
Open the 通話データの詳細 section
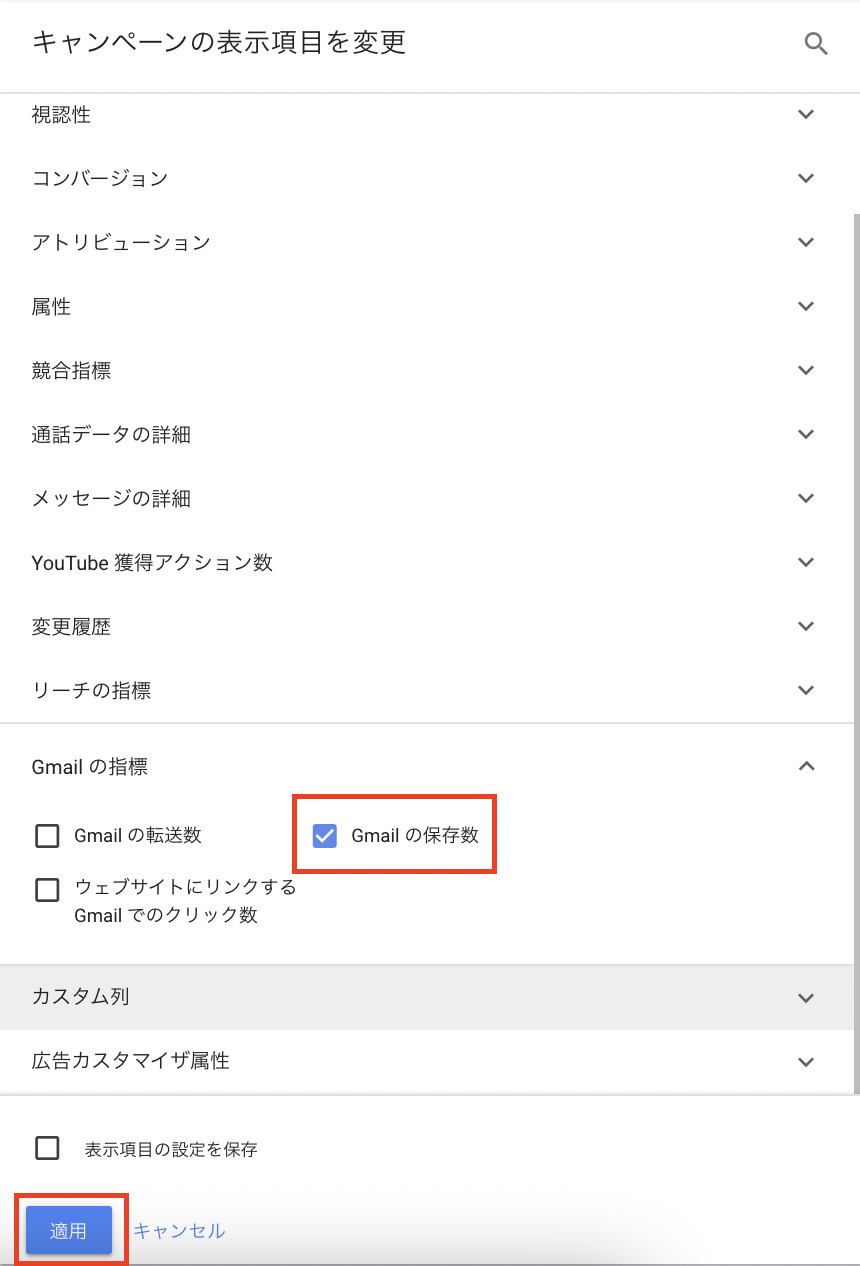[x=807, y=435]
